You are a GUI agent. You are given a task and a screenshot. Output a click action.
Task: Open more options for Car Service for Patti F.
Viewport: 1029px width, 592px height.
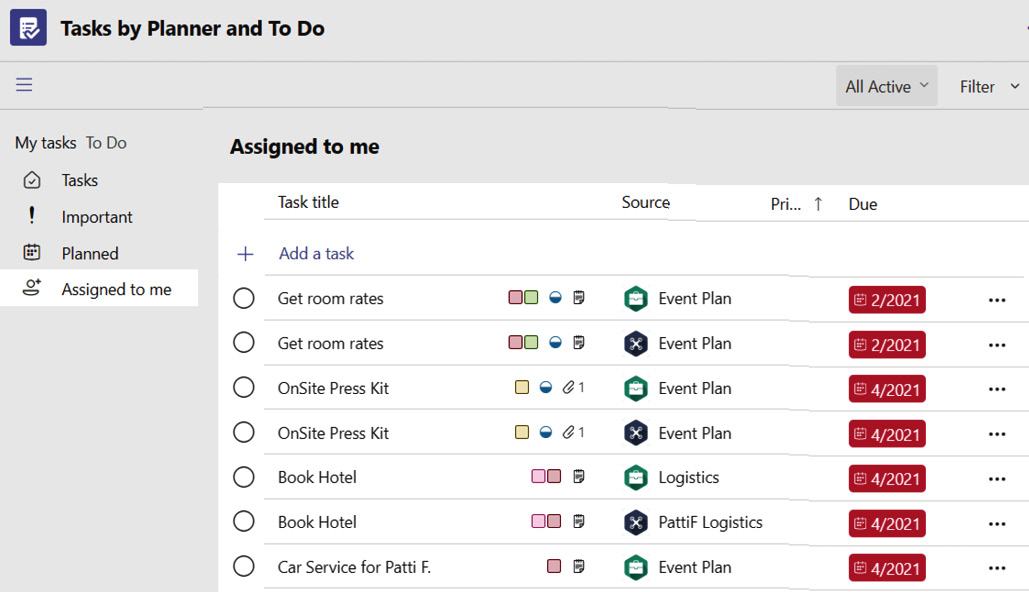pos(997,568)
